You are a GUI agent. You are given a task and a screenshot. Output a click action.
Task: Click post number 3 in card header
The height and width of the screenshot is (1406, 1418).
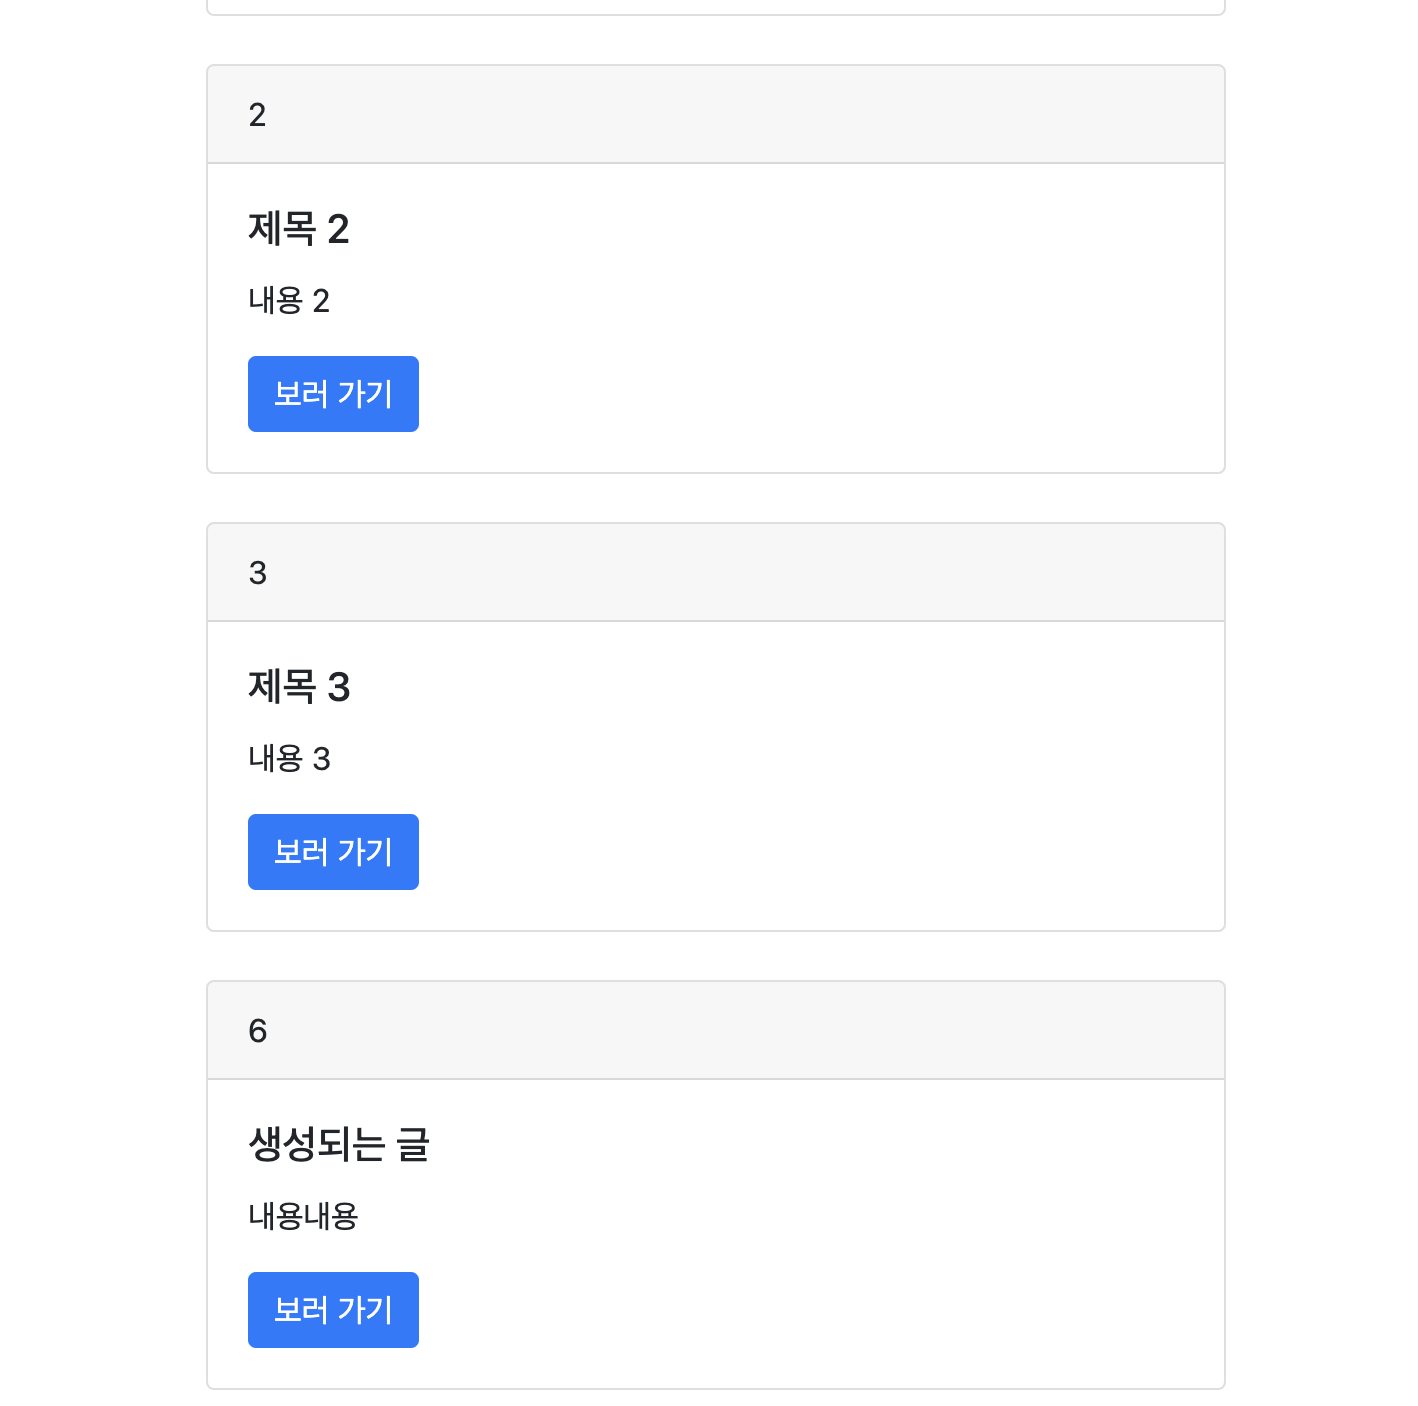pos(257,573)
